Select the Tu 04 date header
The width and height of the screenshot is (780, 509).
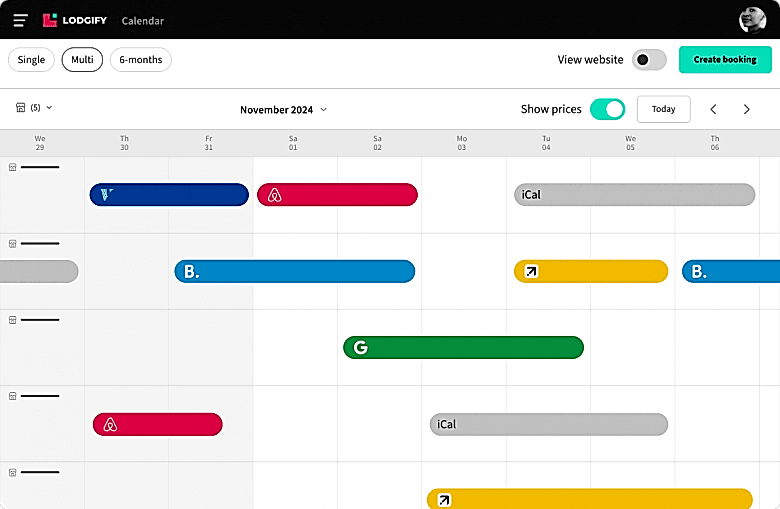tap(546, 143)
